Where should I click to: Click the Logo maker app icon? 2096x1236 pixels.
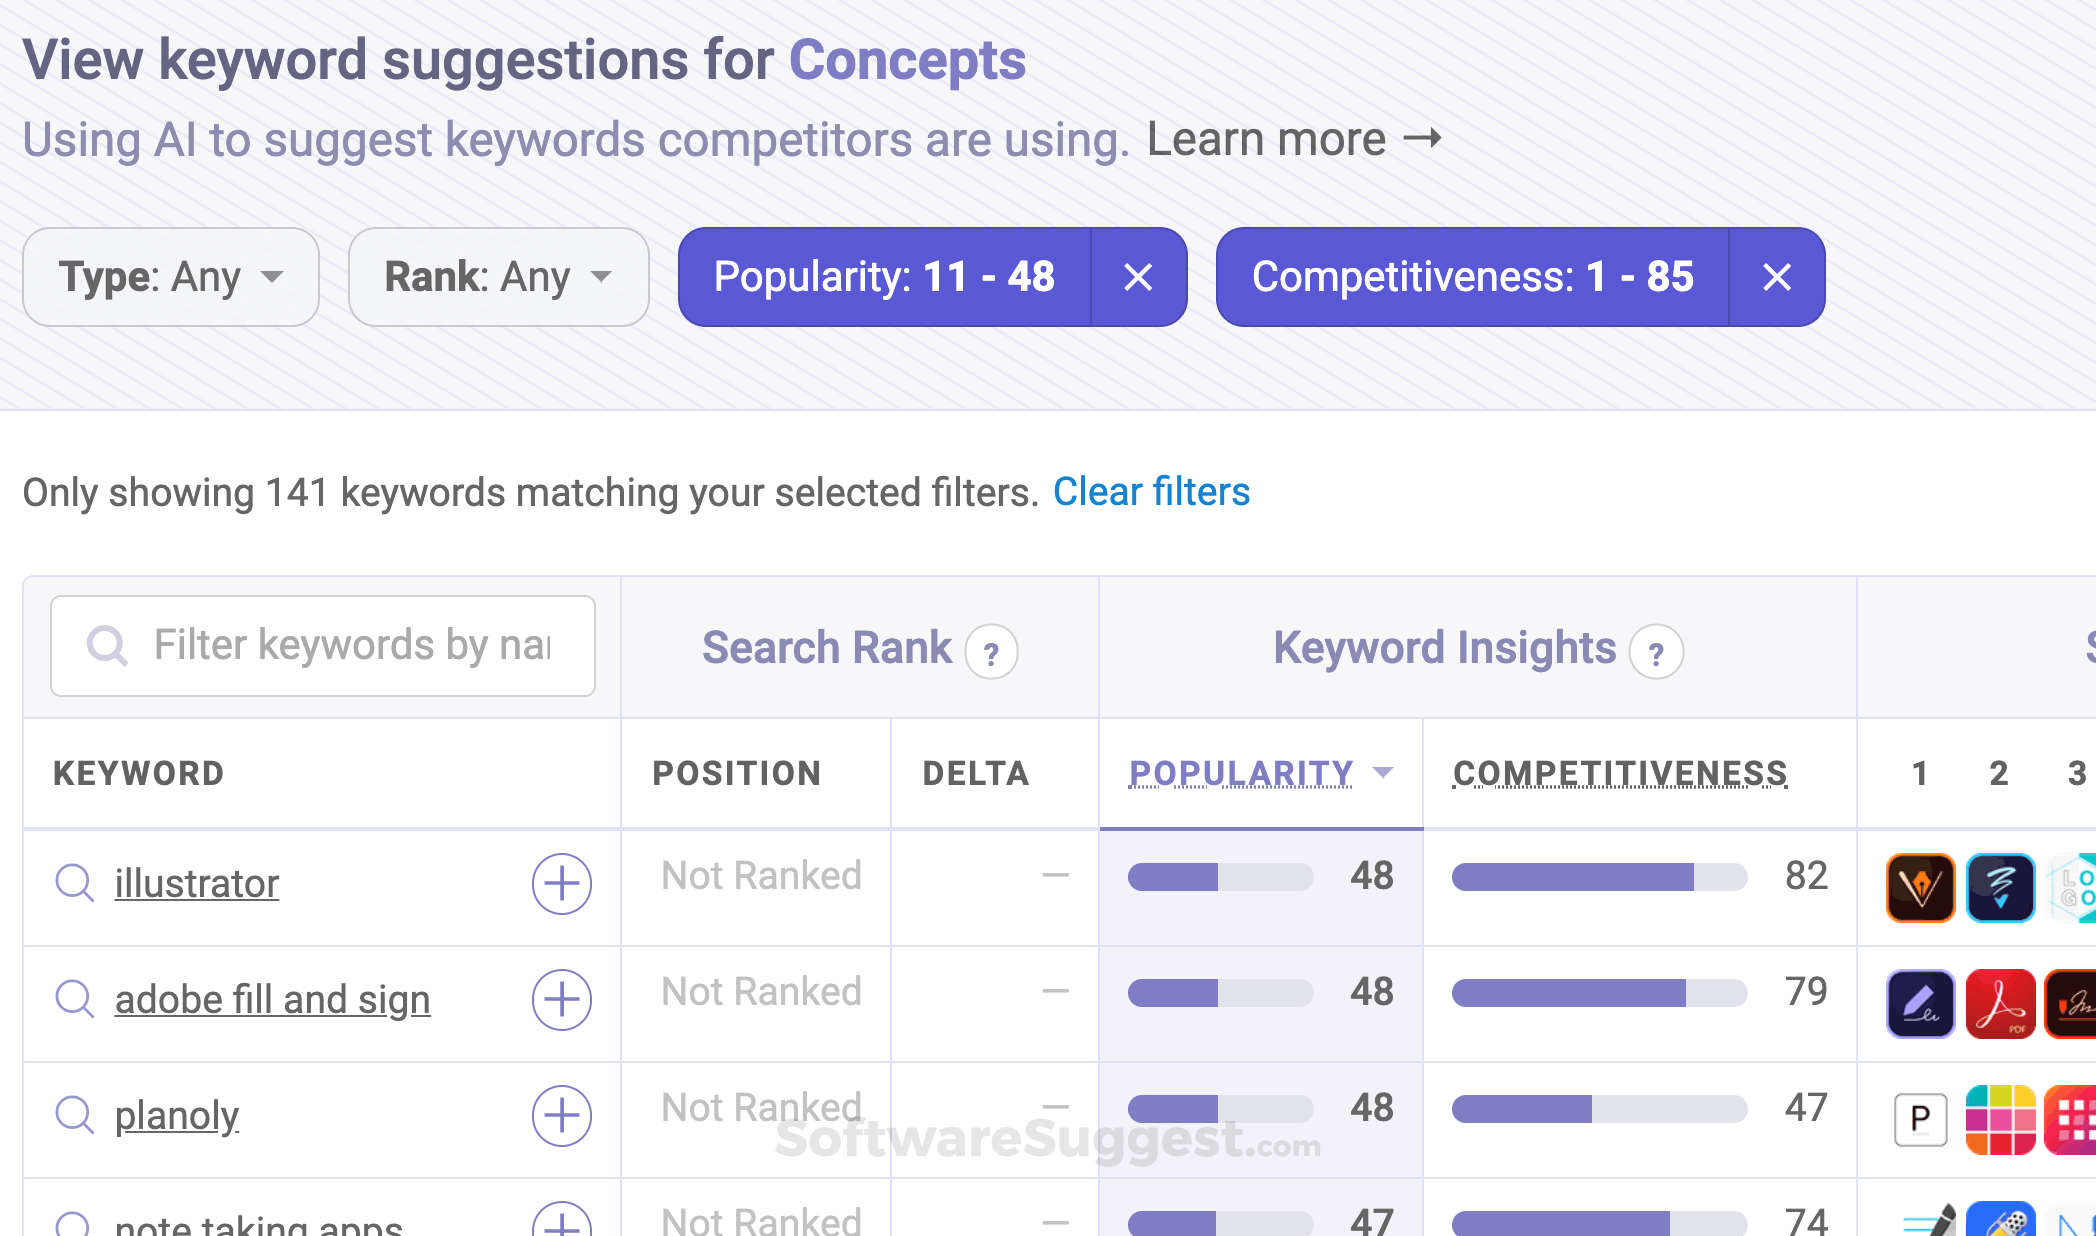point(2078,886)
